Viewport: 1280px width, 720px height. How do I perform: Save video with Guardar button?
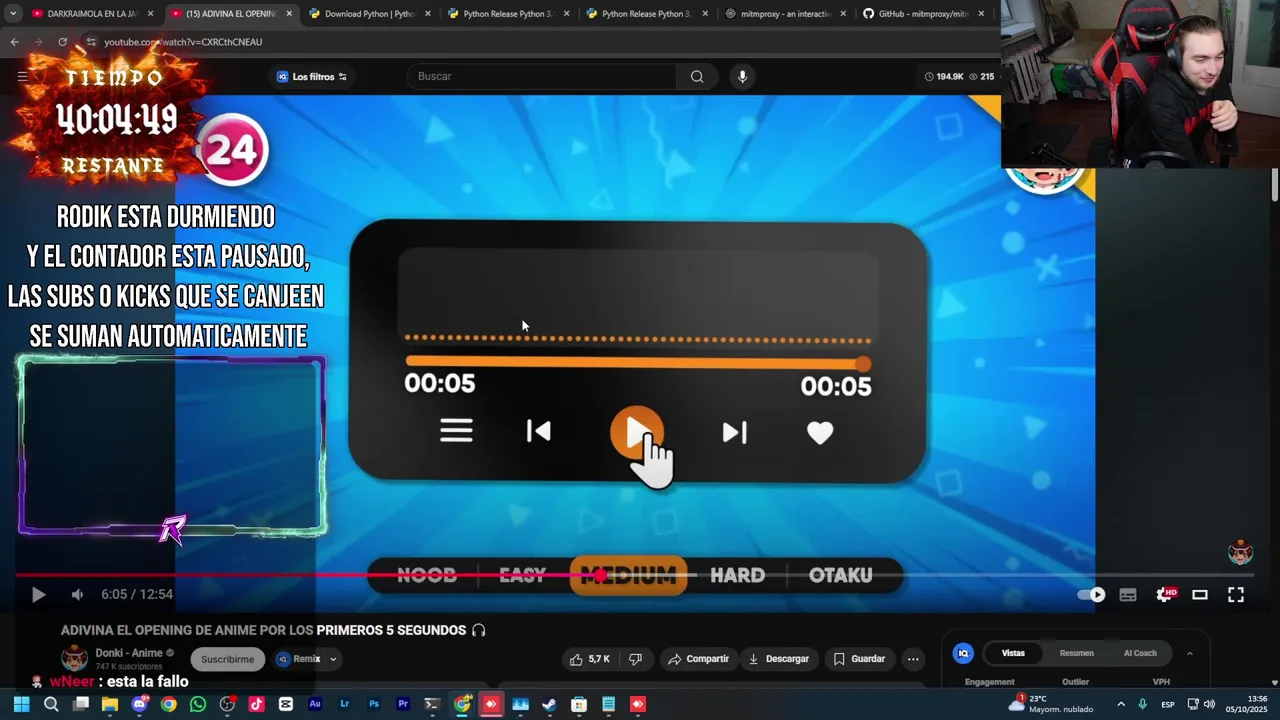click(859, 659)
